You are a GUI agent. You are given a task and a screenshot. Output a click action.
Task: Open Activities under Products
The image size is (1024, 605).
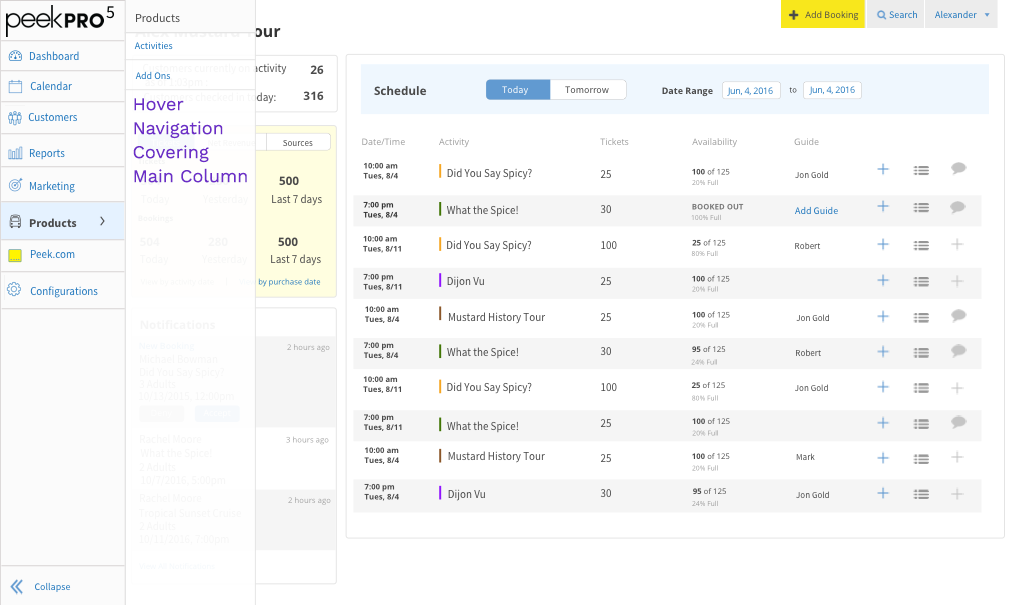[x=153, y=46]
